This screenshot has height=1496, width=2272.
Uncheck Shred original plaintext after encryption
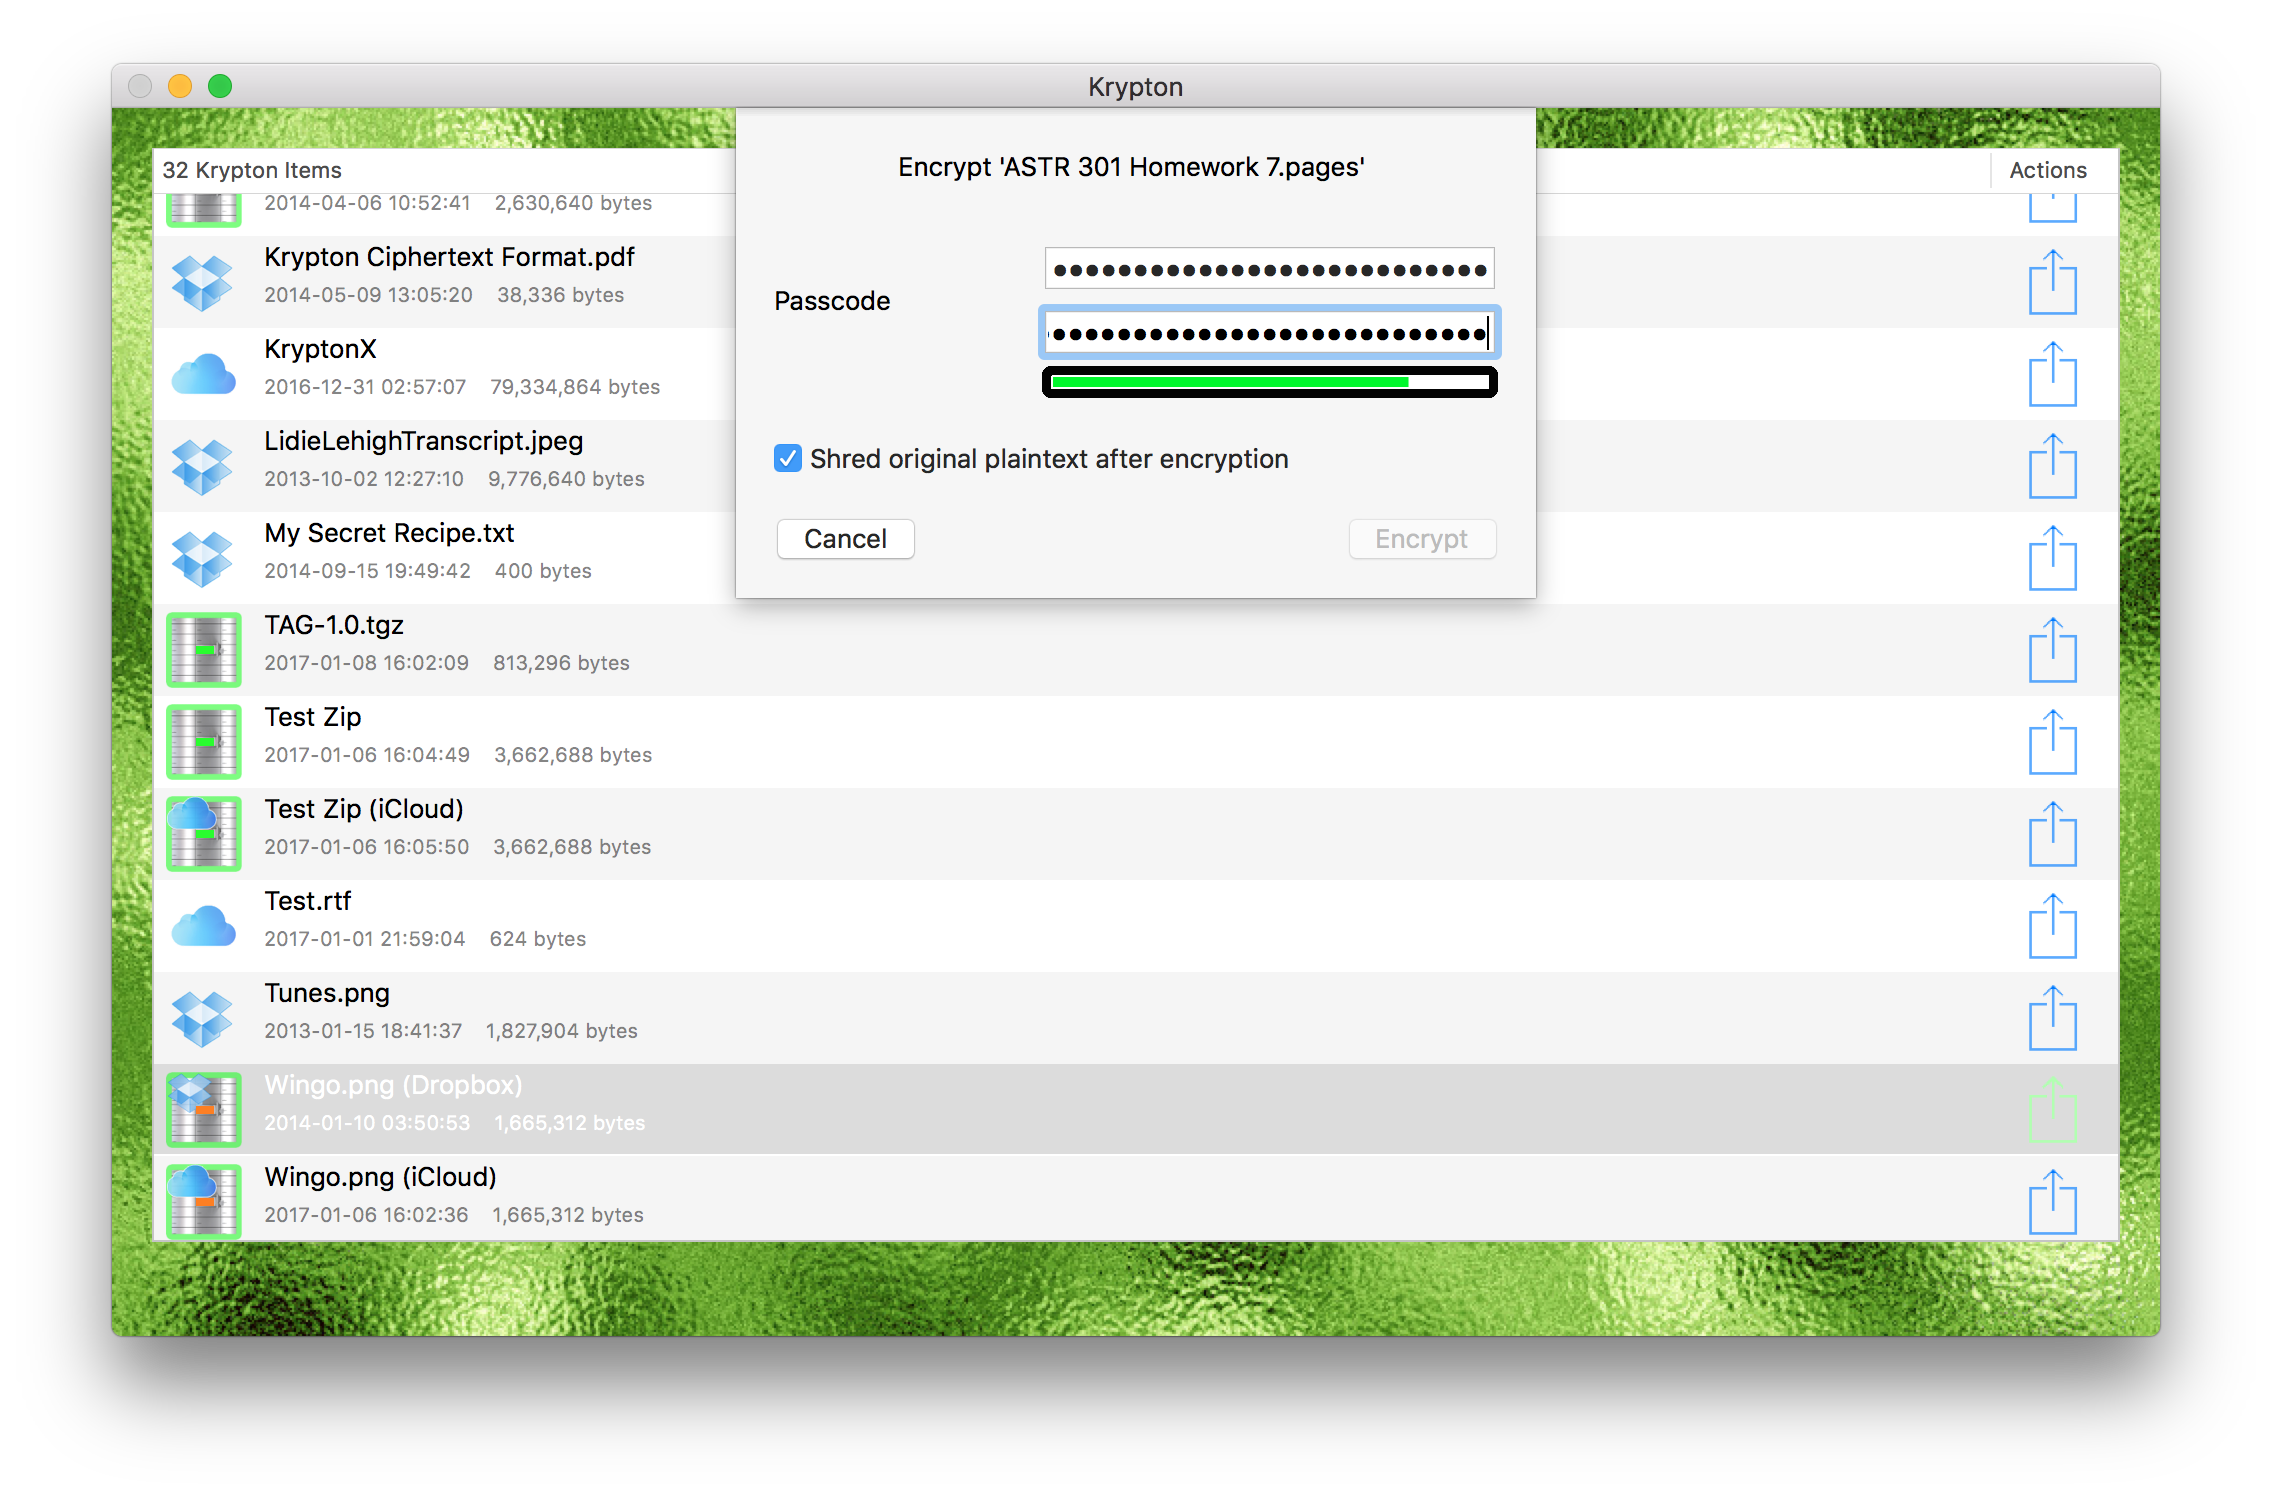788,459
